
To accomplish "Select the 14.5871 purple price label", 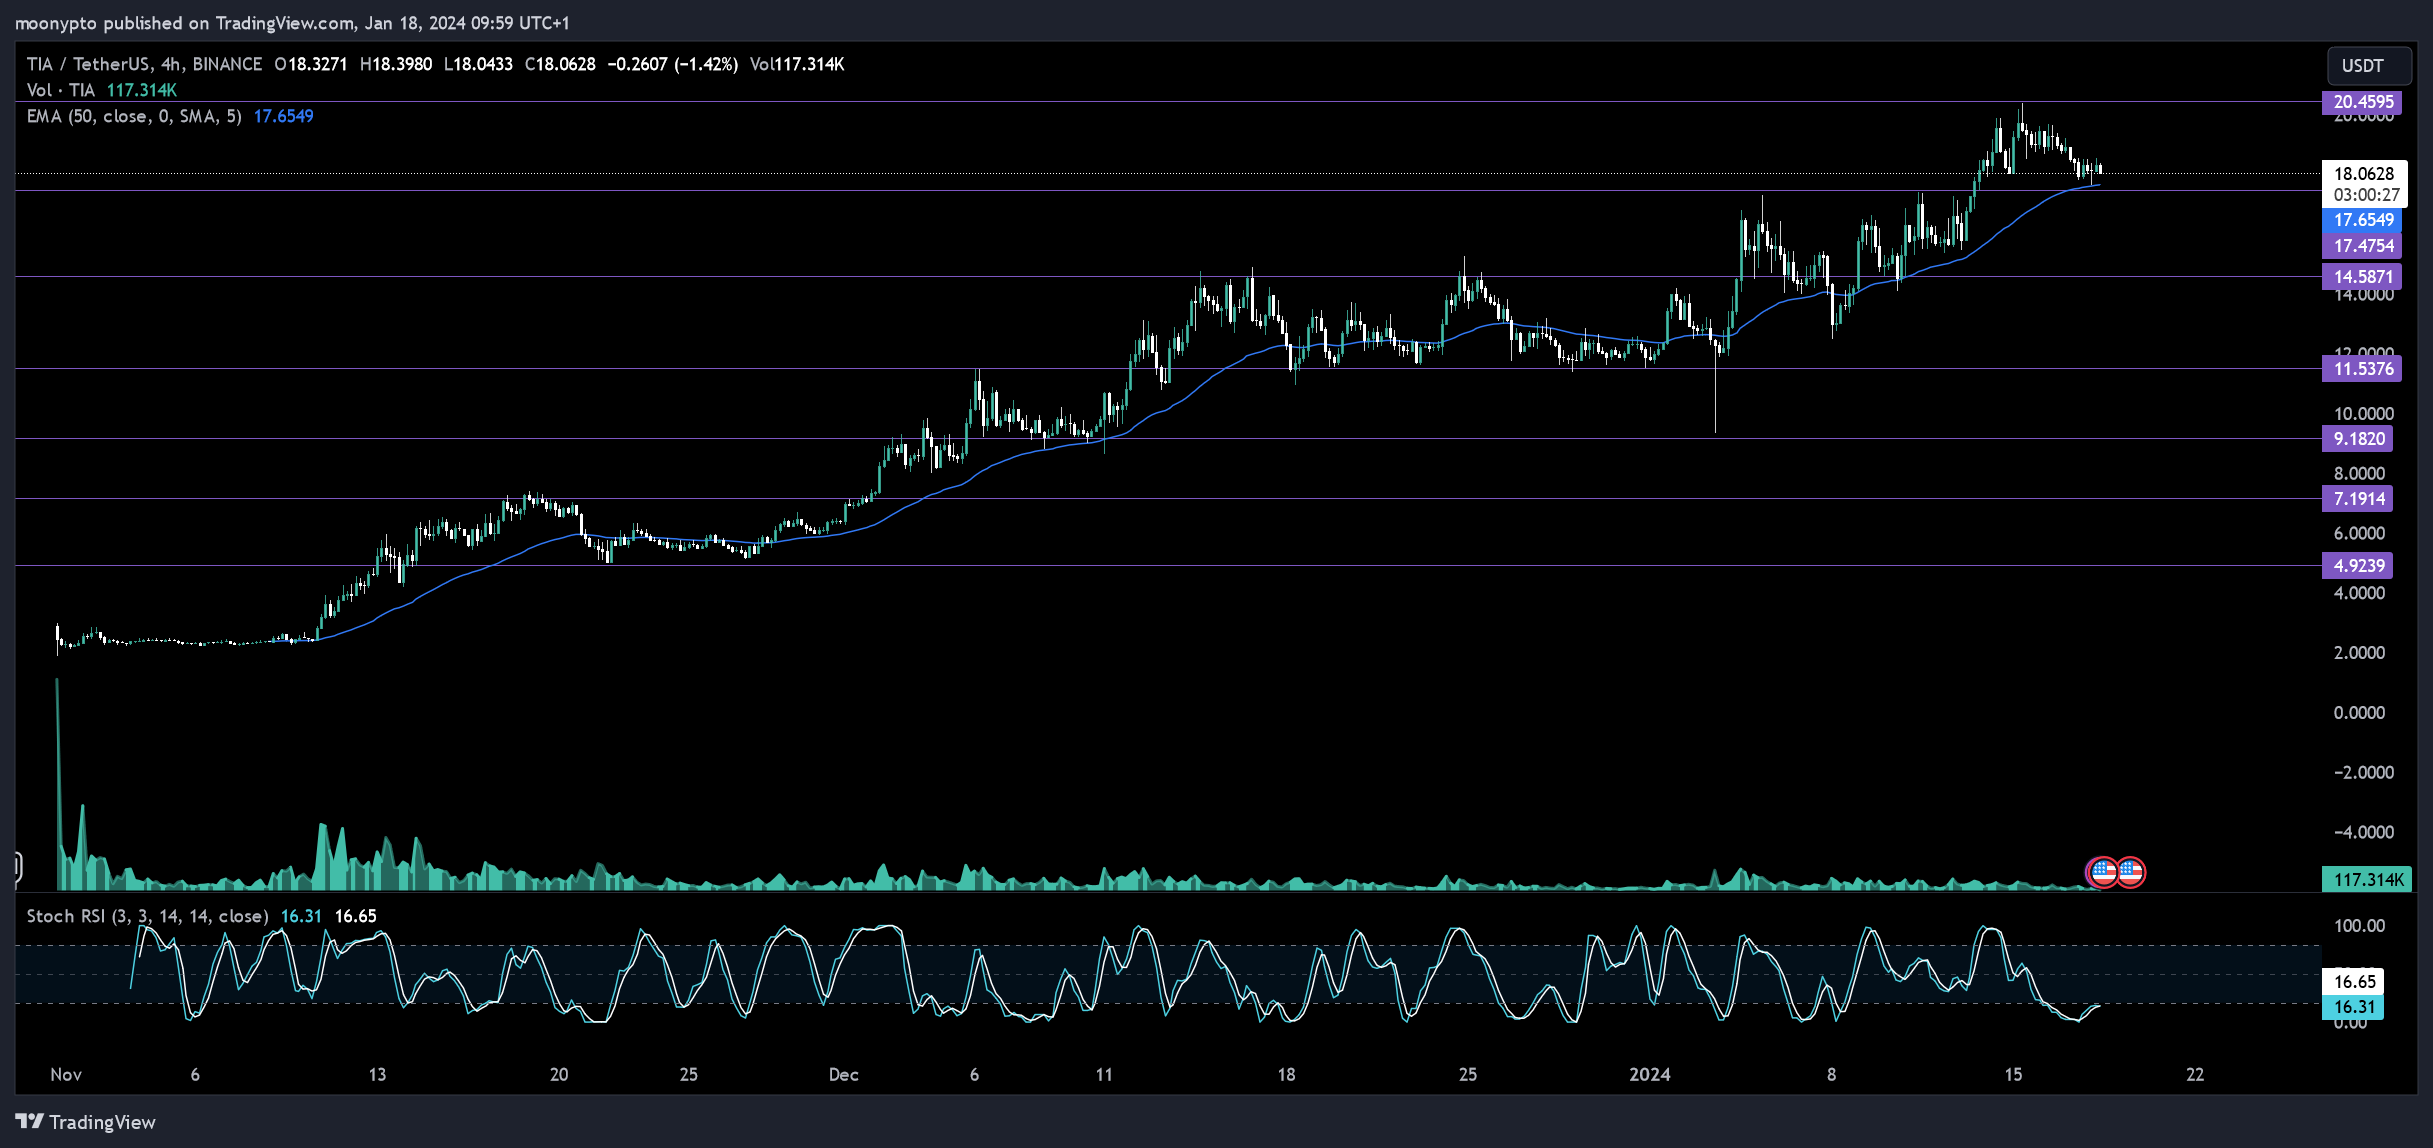I will 2363,277.
